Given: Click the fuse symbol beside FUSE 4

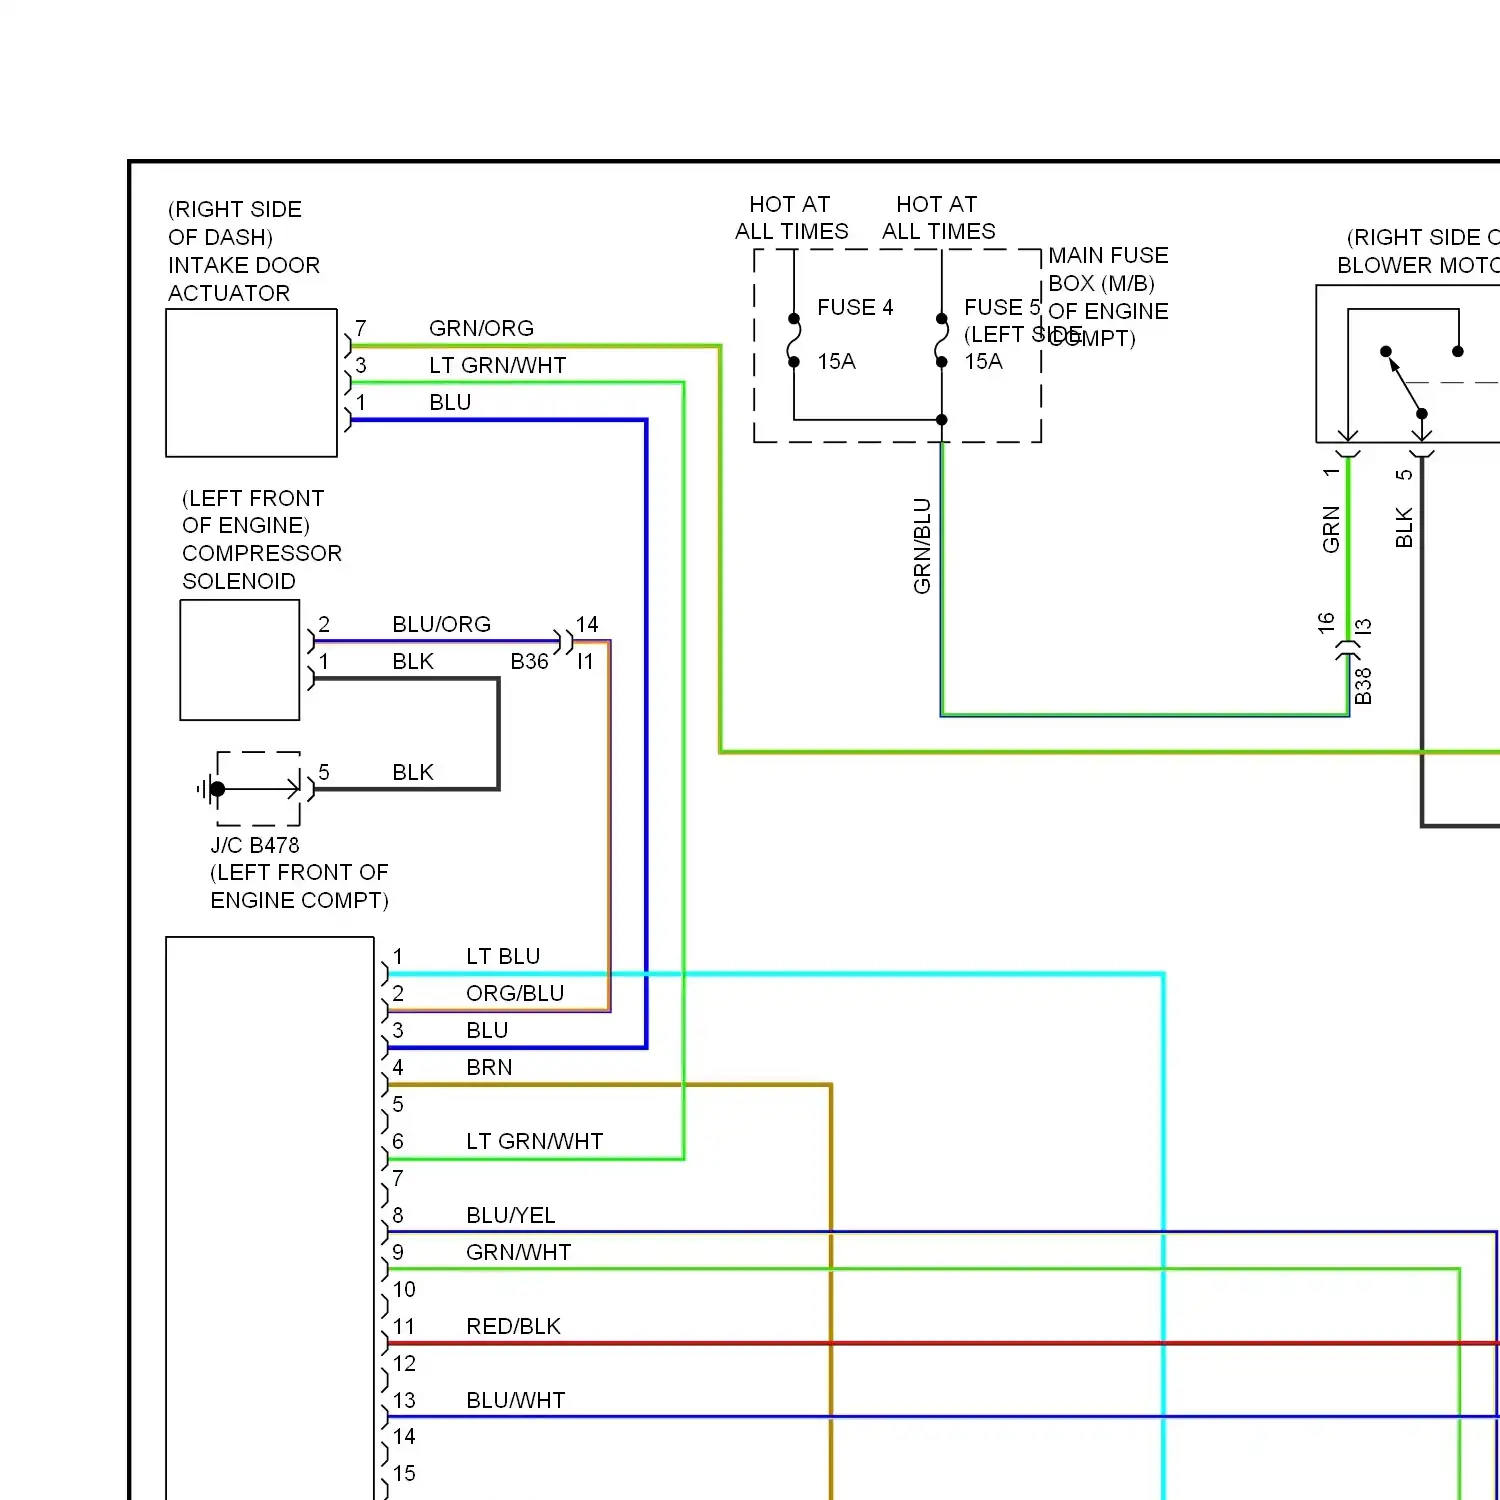Looking at the screenshot, I should pyautogui.click(x=794, y=340).
